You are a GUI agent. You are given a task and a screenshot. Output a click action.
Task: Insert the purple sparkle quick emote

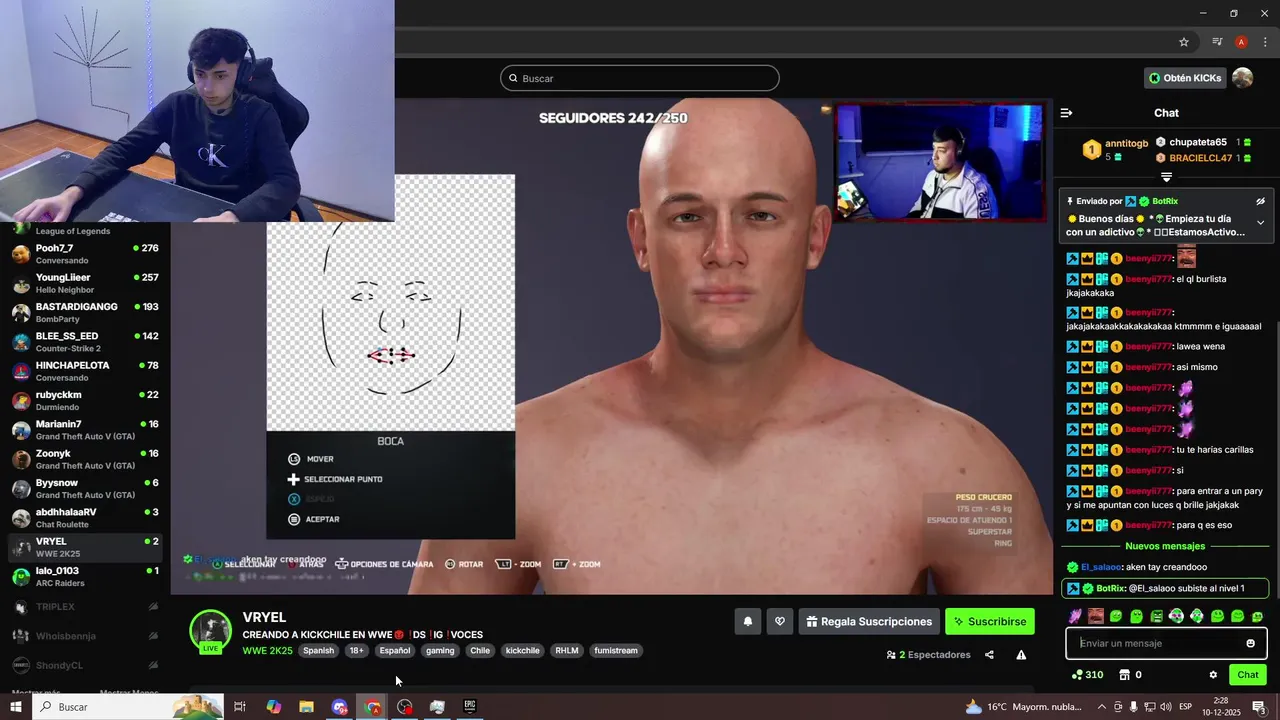[x=1075, y=616]
